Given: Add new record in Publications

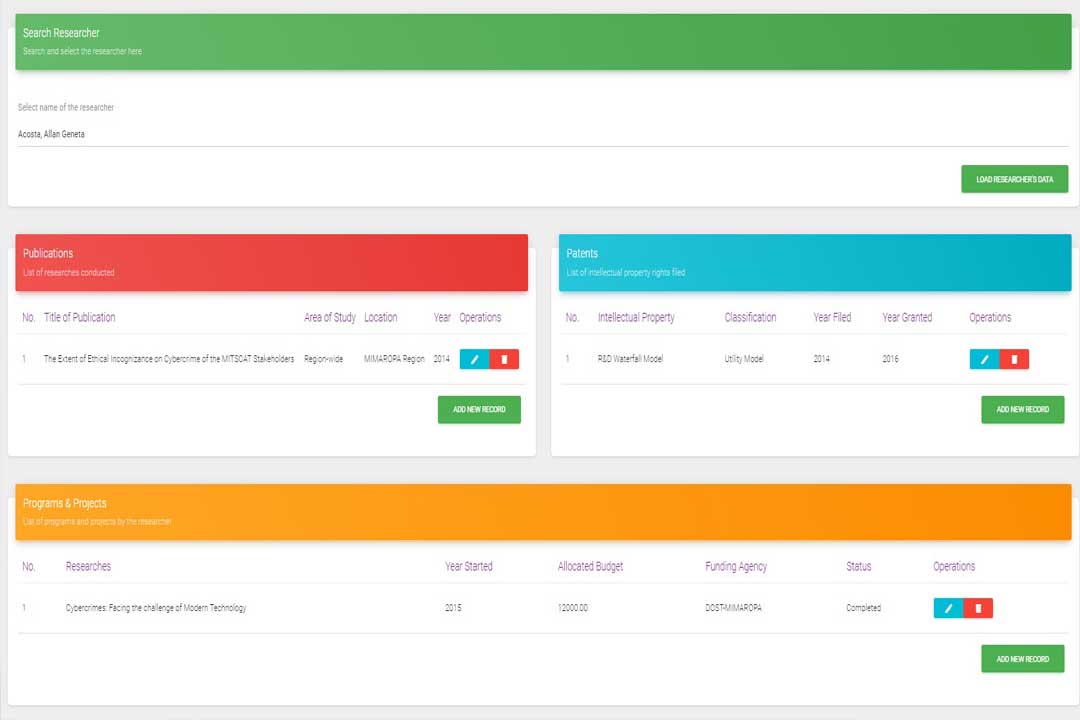Looking at the screenshot, I should coord(479,410).
